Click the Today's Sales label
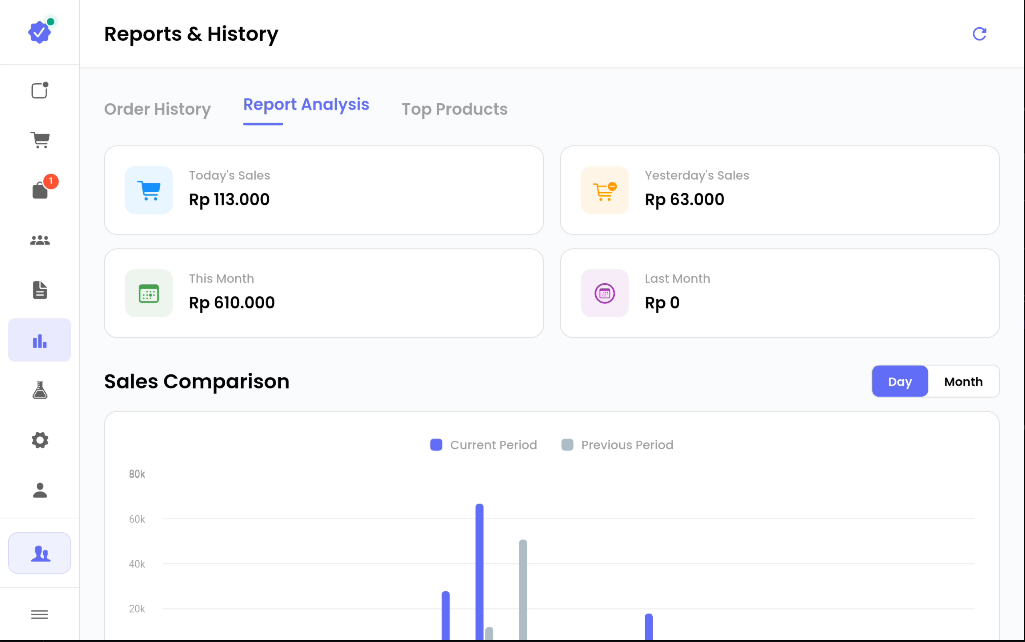The image size is (1025, 642). (x=229, y=175)
